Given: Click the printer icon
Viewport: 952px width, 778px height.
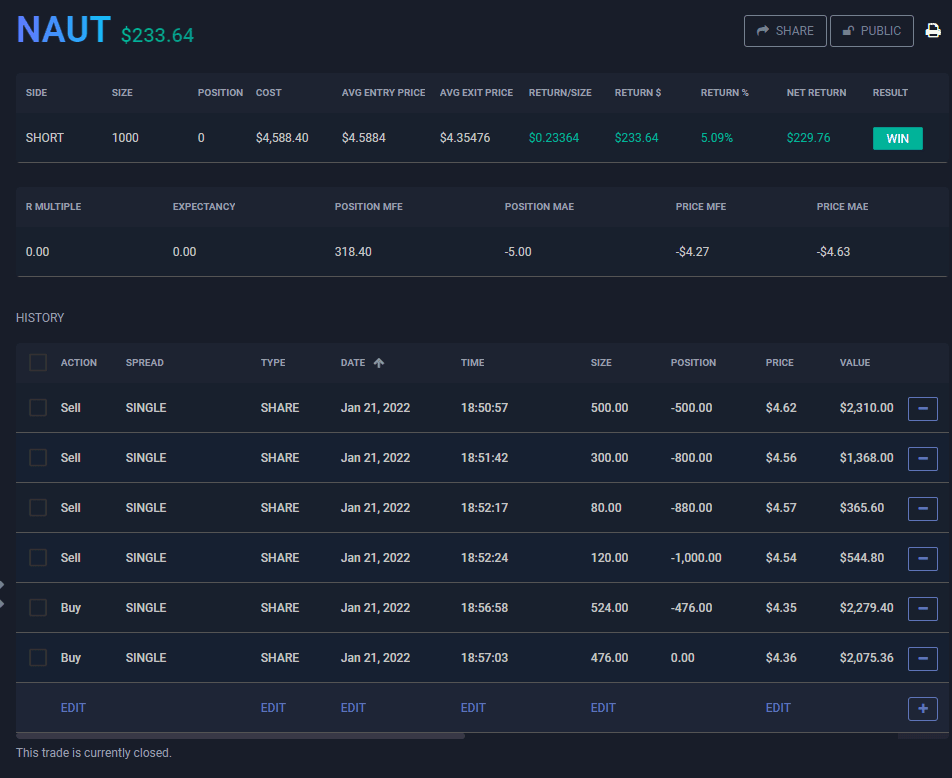Looking at the screenshot, I should tap(933, 31).
